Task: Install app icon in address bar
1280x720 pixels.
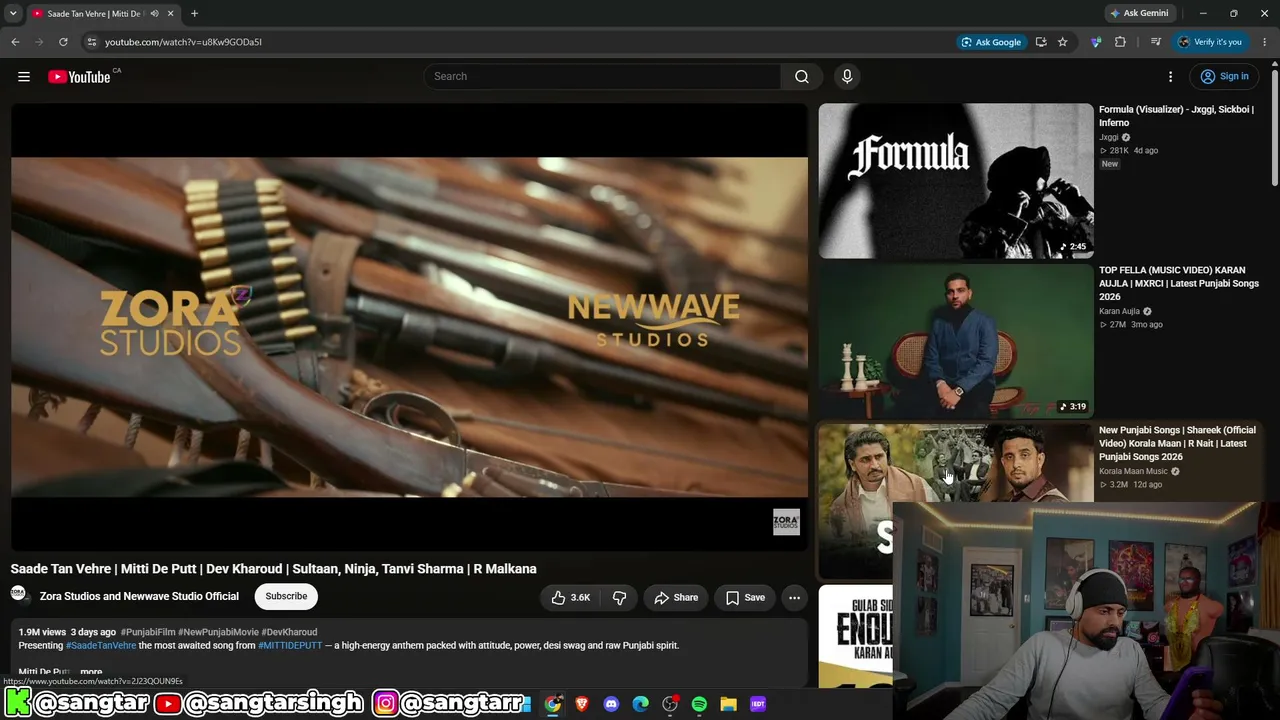Action: tap(1041, 42)
